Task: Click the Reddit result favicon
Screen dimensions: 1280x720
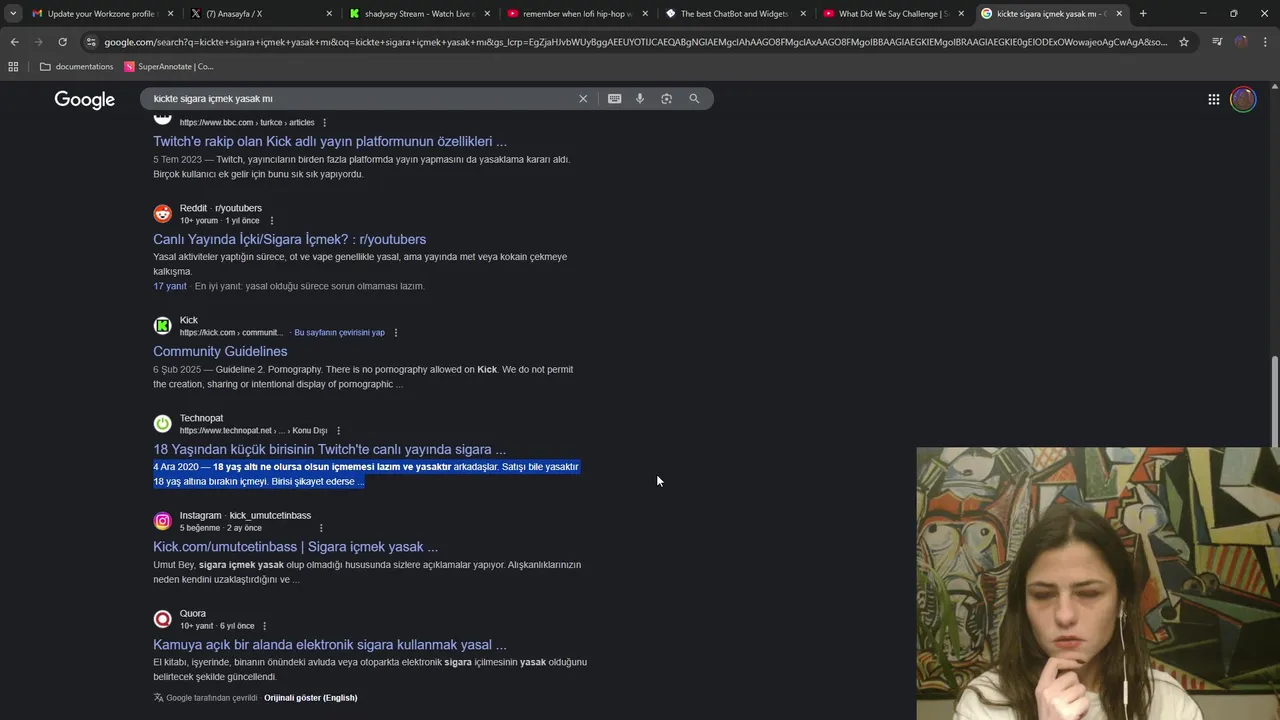Action: (x=162, y=214)
